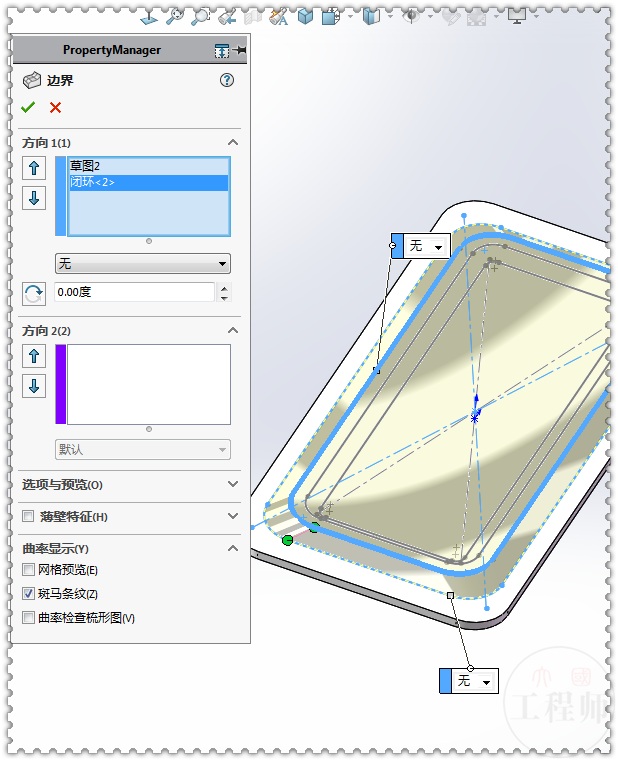Click inside empty 方向 2 selection box
This screenshot has height=761, width=618.
click(x=149, y=384)
